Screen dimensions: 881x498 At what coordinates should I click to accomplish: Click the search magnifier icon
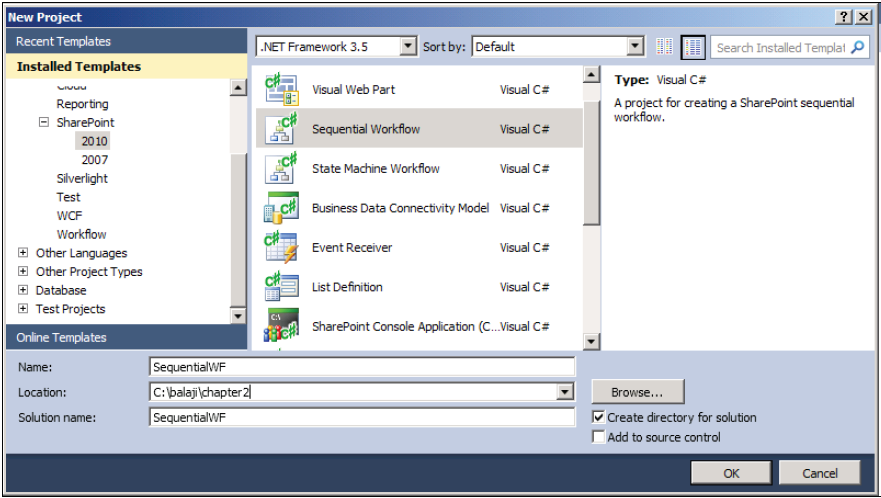click(857, 47)
